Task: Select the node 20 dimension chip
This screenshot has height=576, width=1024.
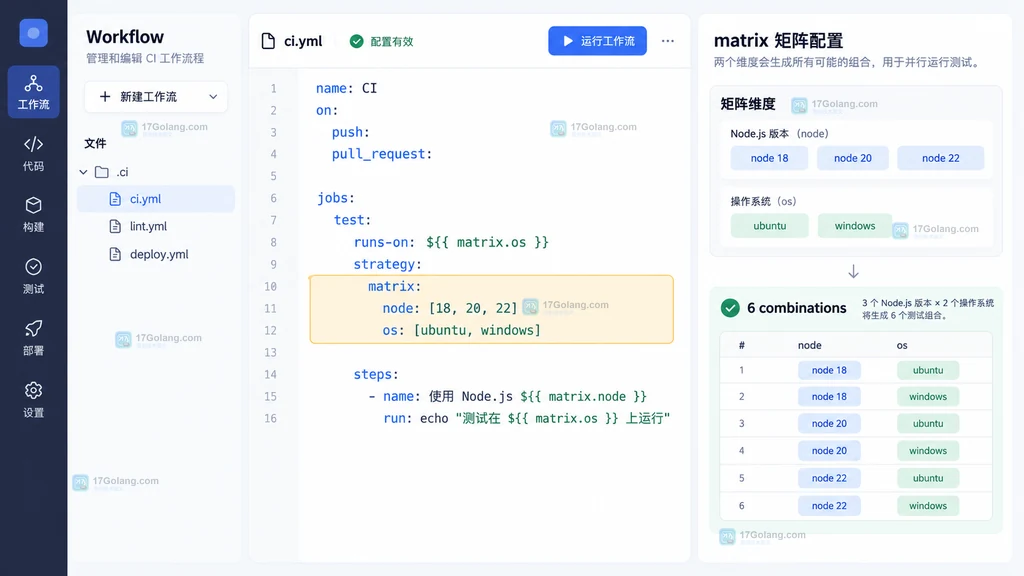Action: pyautogui.click(x=852, y=158)
